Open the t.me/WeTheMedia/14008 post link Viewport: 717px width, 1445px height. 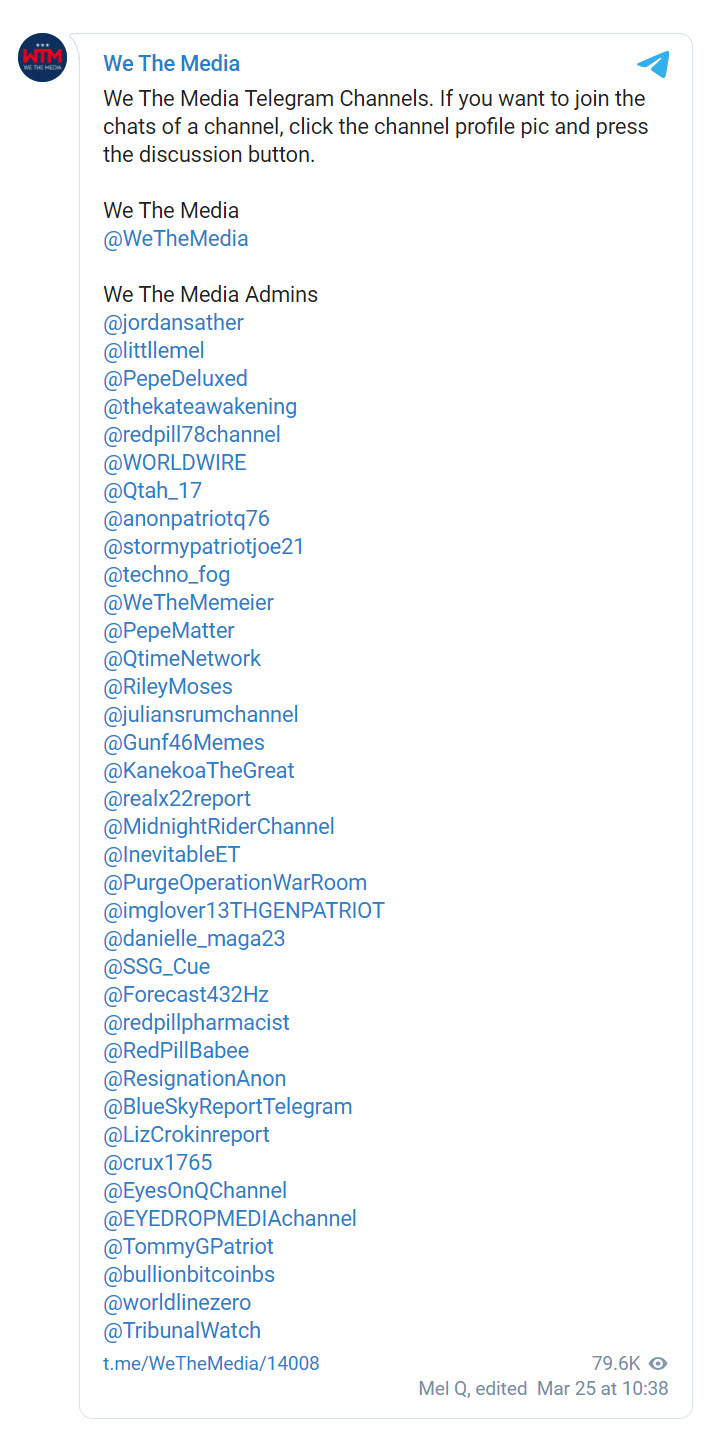(211, 1363)
